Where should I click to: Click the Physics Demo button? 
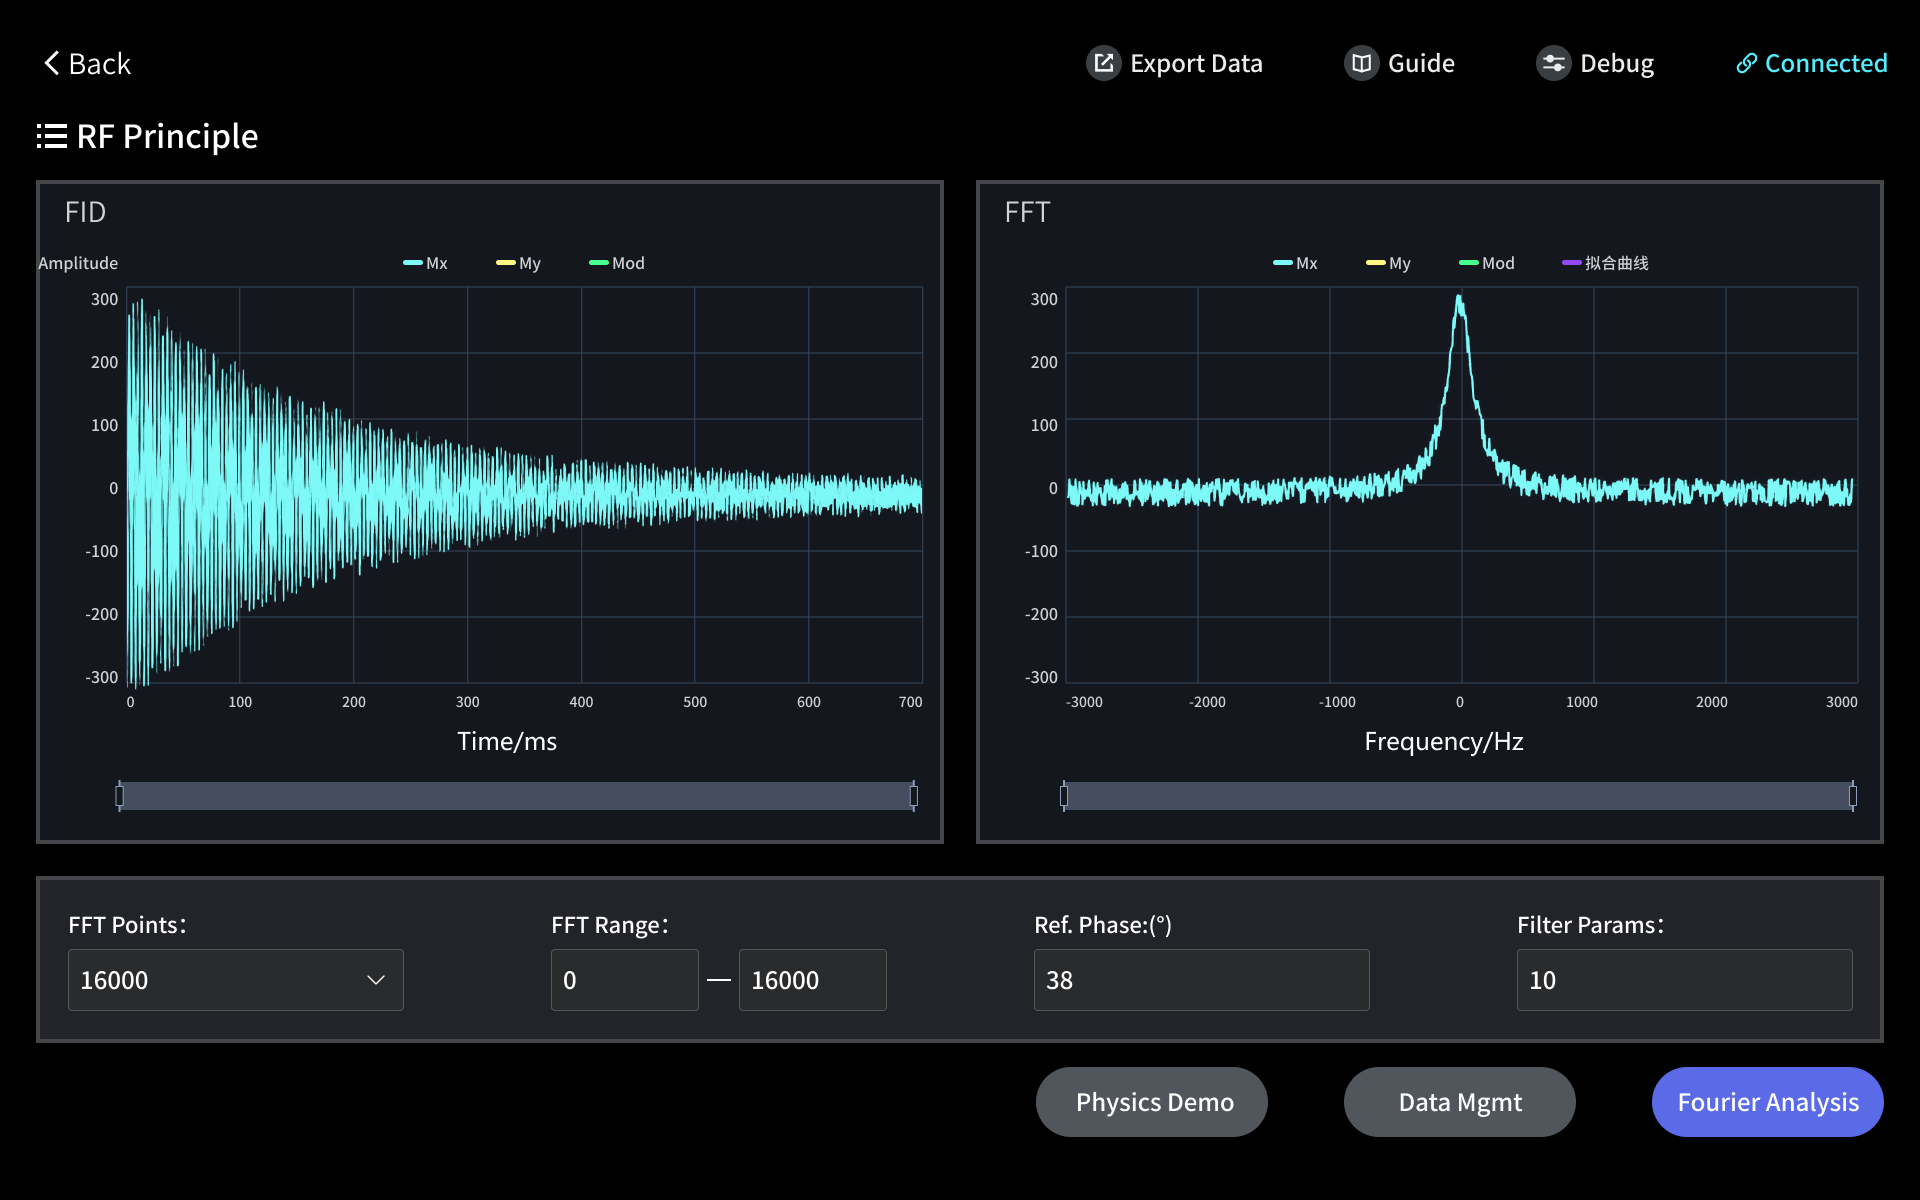(1151, 1102)
